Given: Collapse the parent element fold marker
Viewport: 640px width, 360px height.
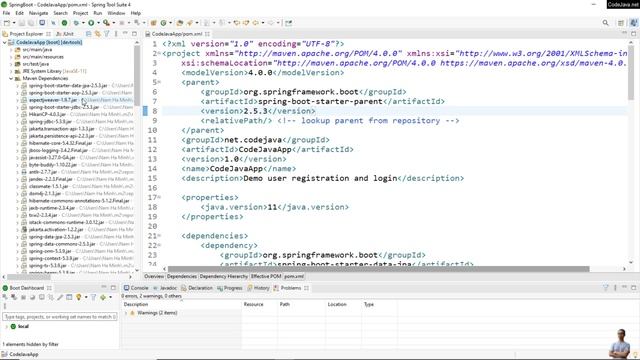Looking at the screenshot, I should pos(159,82).
